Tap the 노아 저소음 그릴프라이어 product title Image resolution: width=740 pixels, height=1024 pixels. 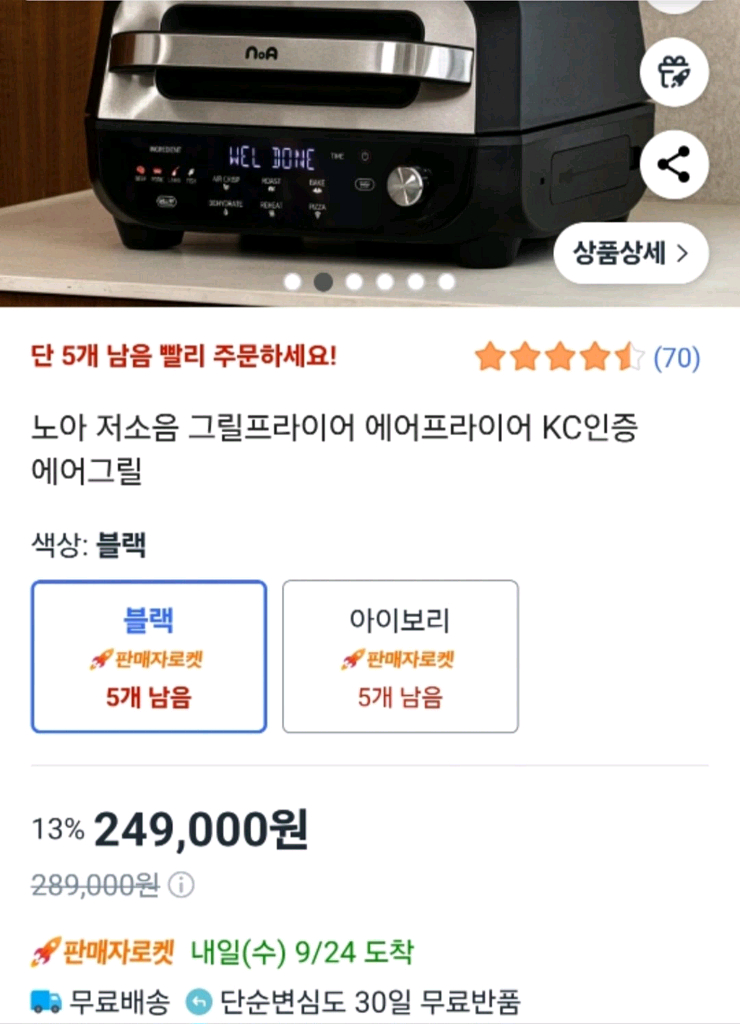pyautogui.click(x=335, y=449)
